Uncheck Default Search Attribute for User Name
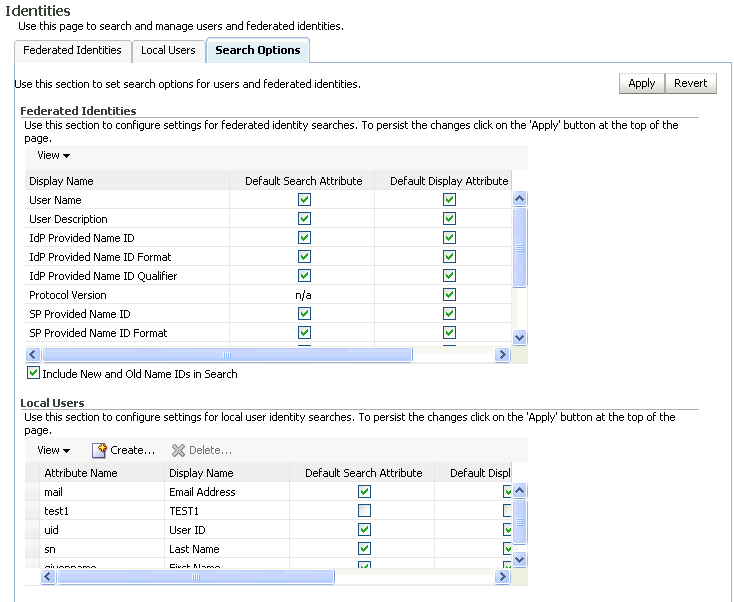734x602 pixels. [x=304, y=200]
